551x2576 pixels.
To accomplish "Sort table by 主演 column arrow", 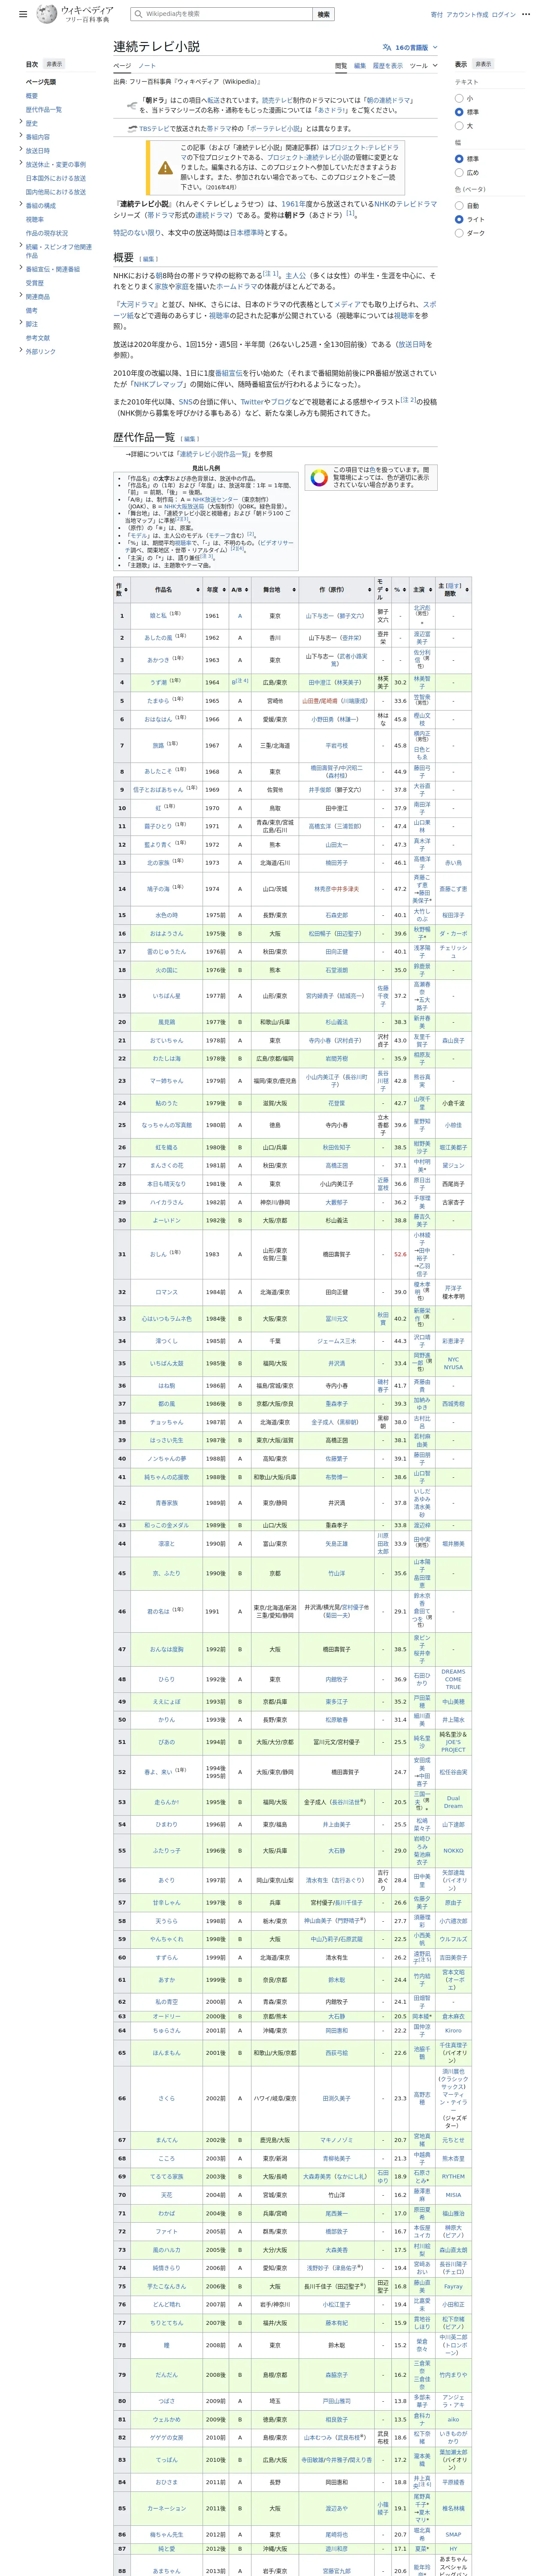I will (x=430, y=590).
